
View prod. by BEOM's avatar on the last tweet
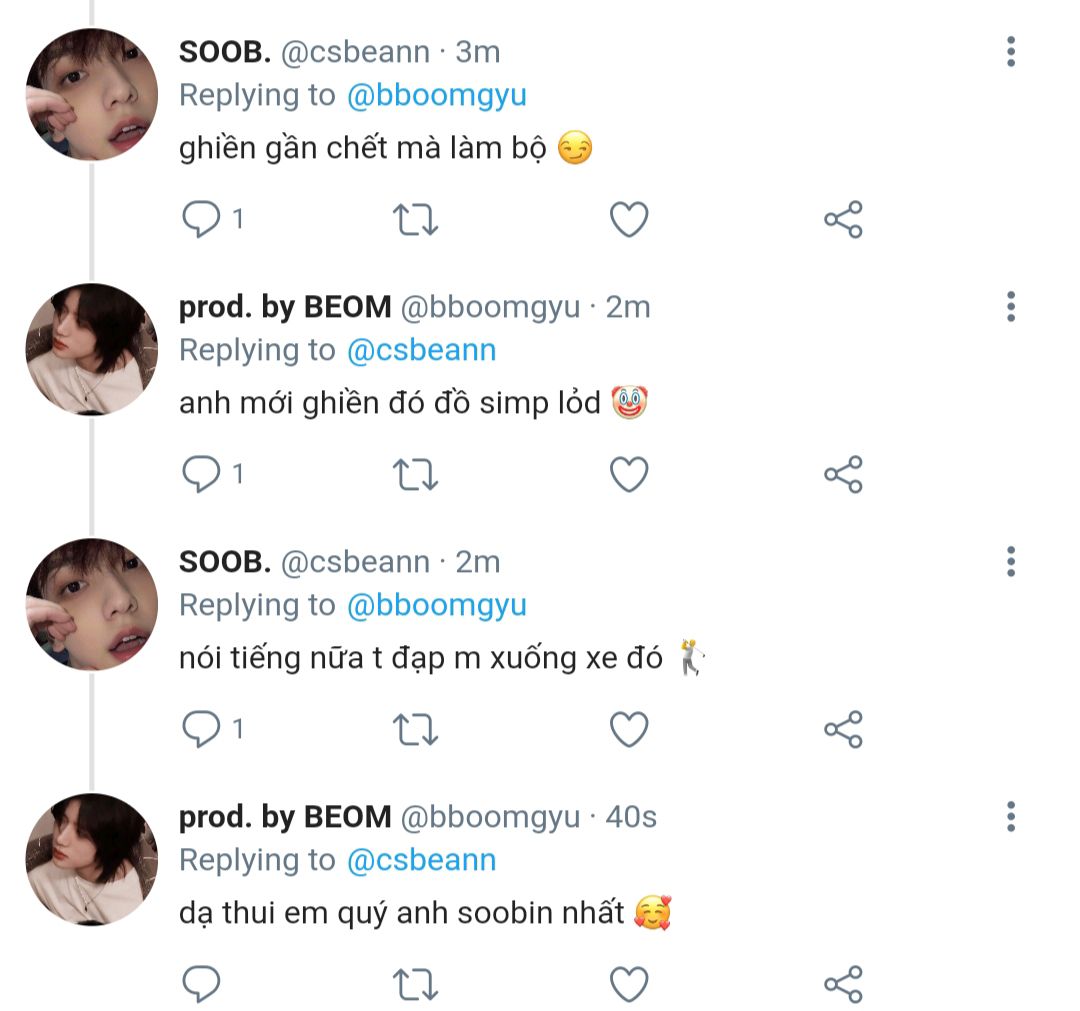pos(91,859)
